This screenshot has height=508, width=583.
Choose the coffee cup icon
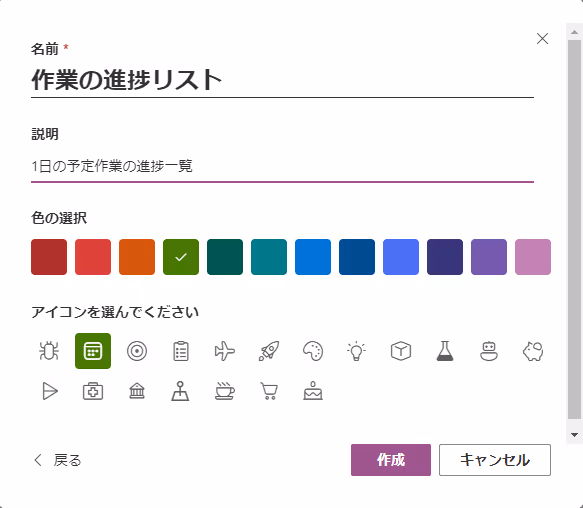tap(225, 391)
